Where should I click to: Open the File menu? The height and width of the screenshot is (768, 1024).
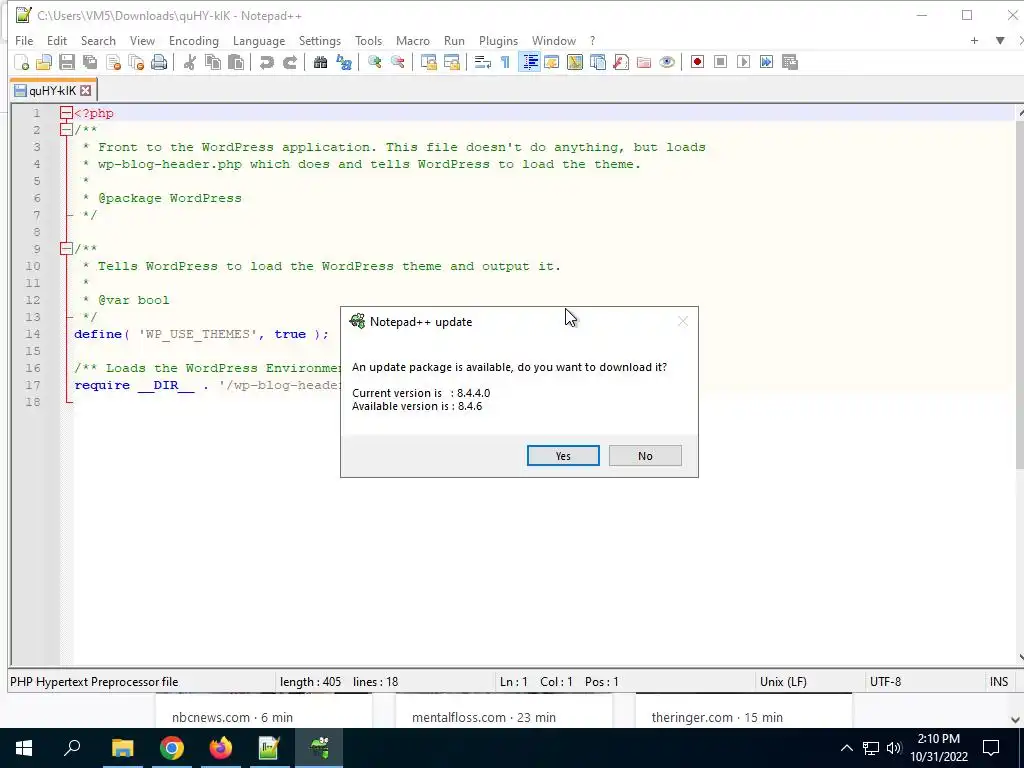(24, 40)
